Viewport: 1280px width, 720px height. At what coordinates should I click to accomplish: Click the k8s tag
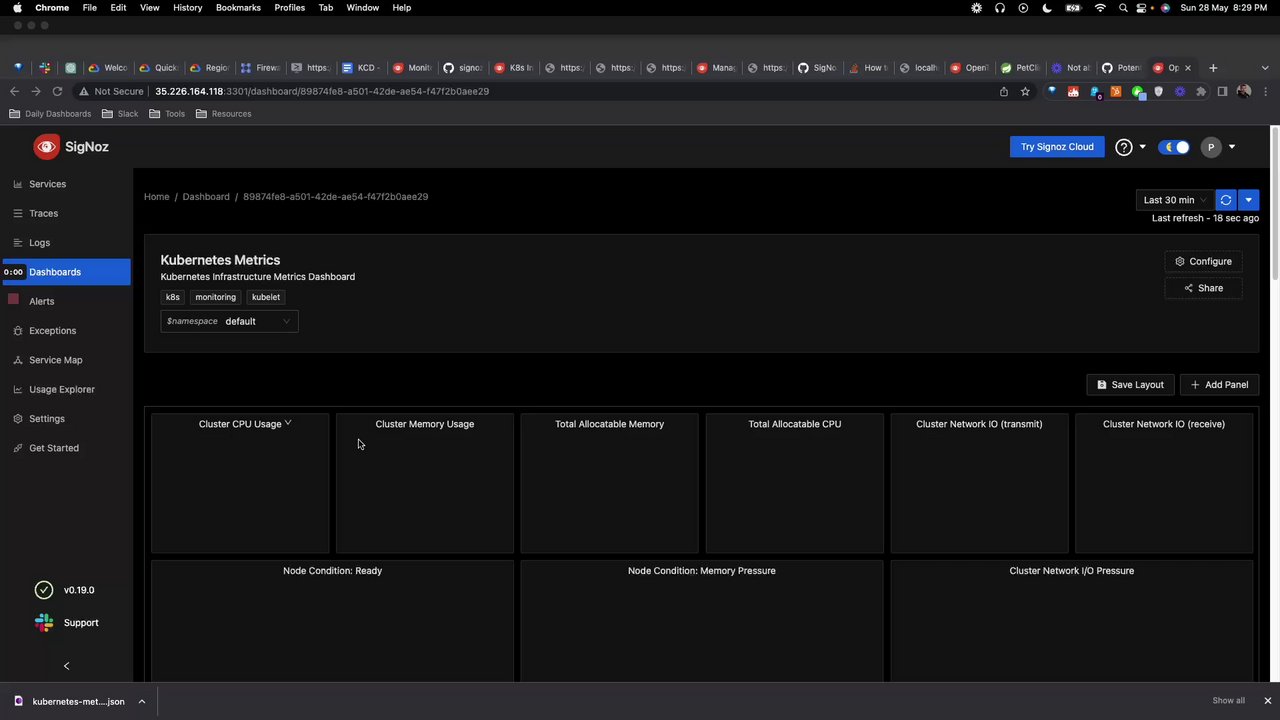coord(173,297)
